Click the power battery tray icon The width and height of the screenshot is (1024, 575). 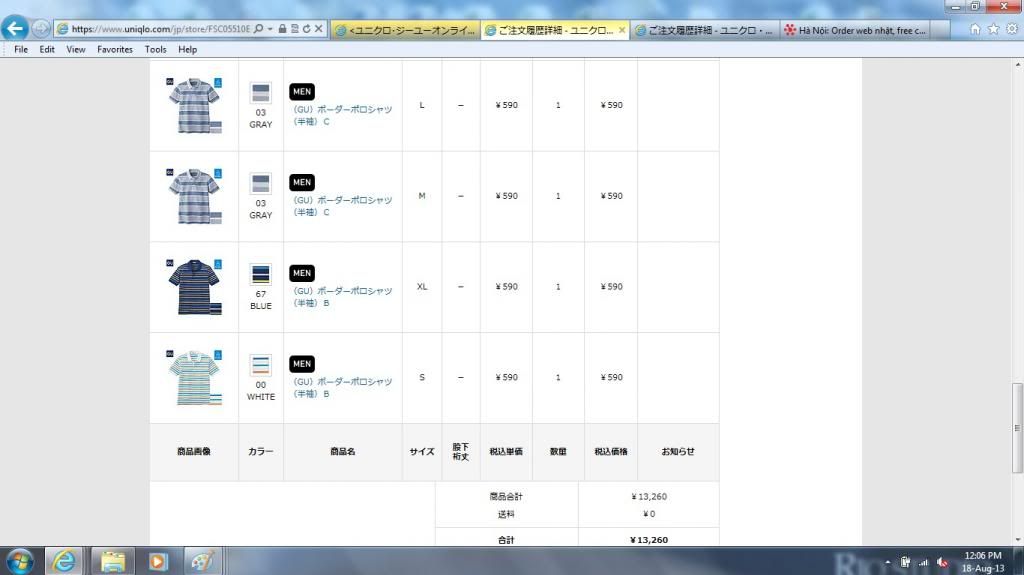click(x=905, y=562)
